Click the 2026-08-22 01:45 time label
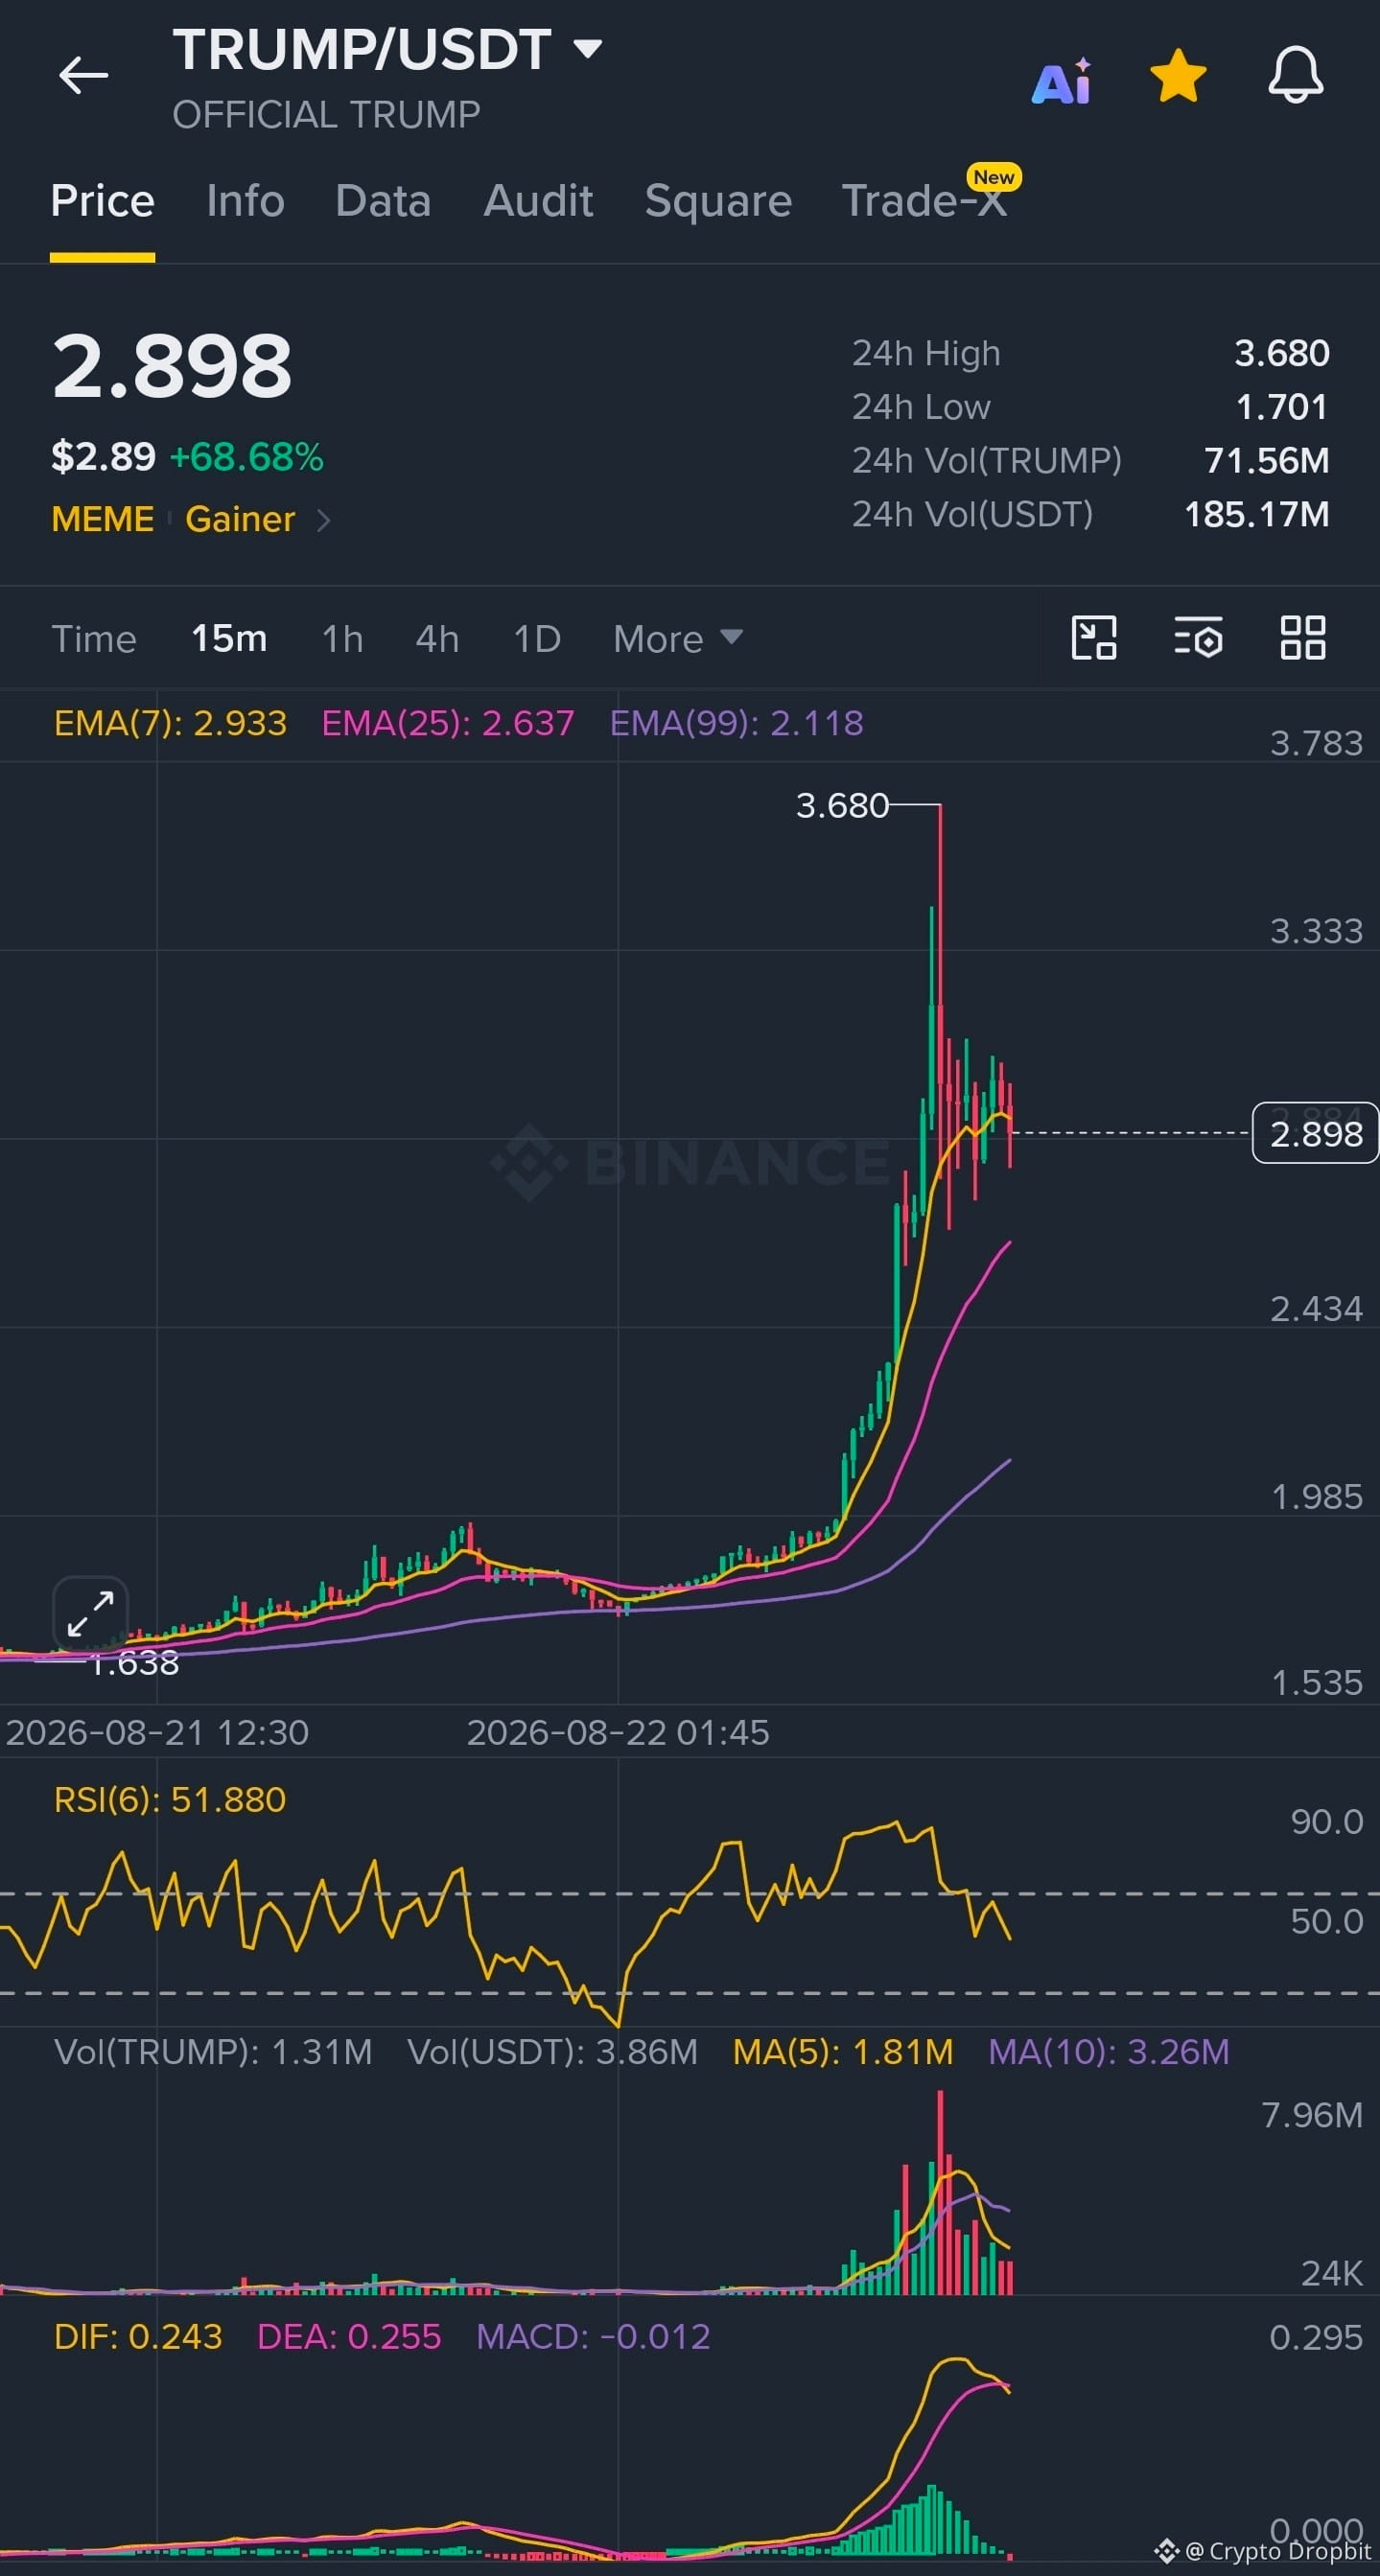 pos(618,1733)
